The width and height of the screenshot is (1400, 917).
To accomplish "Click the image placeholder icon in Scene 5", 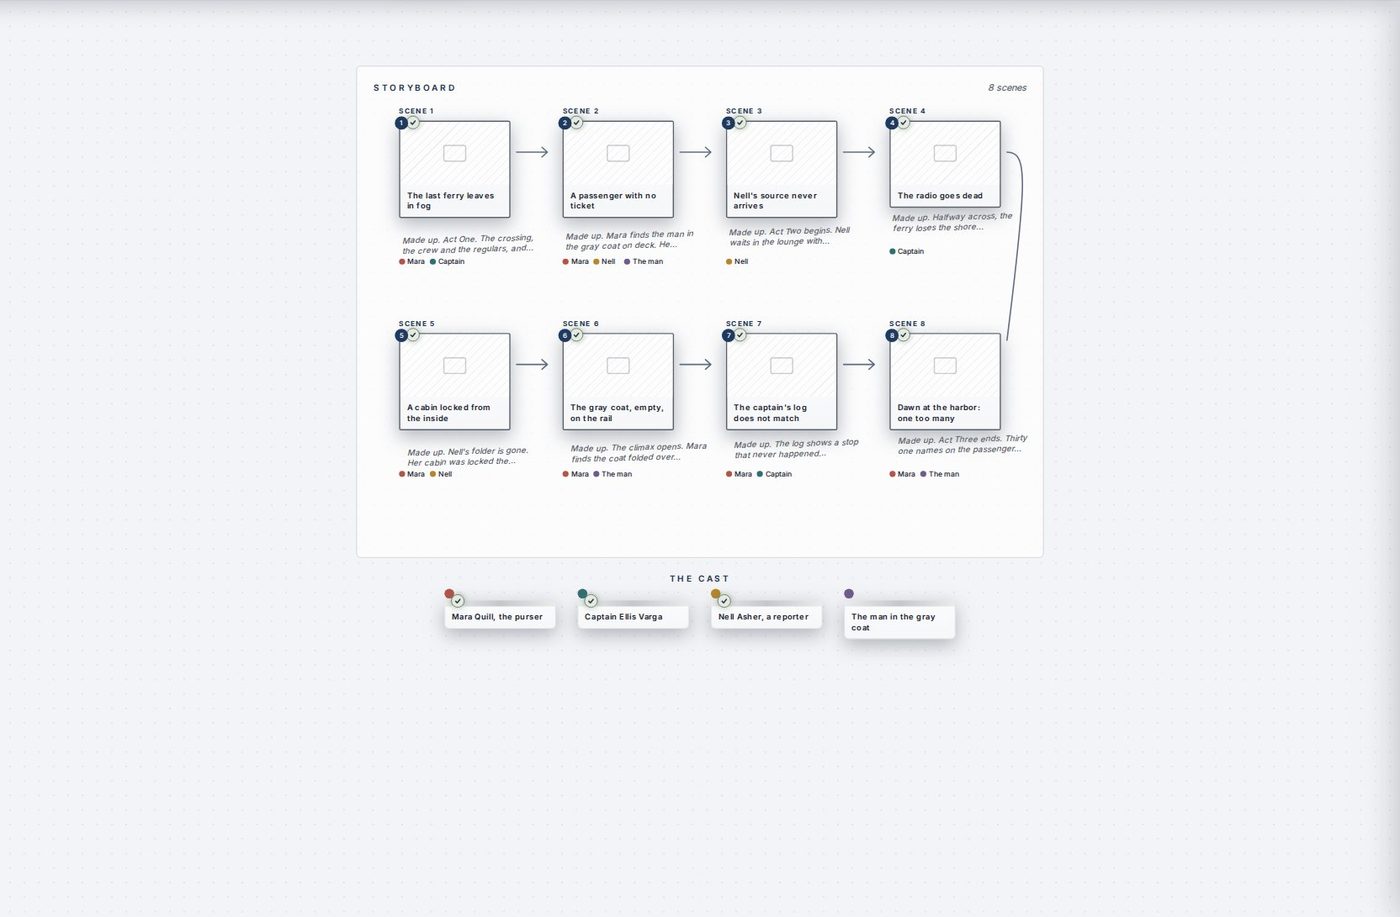I will [x=454, y=365].
